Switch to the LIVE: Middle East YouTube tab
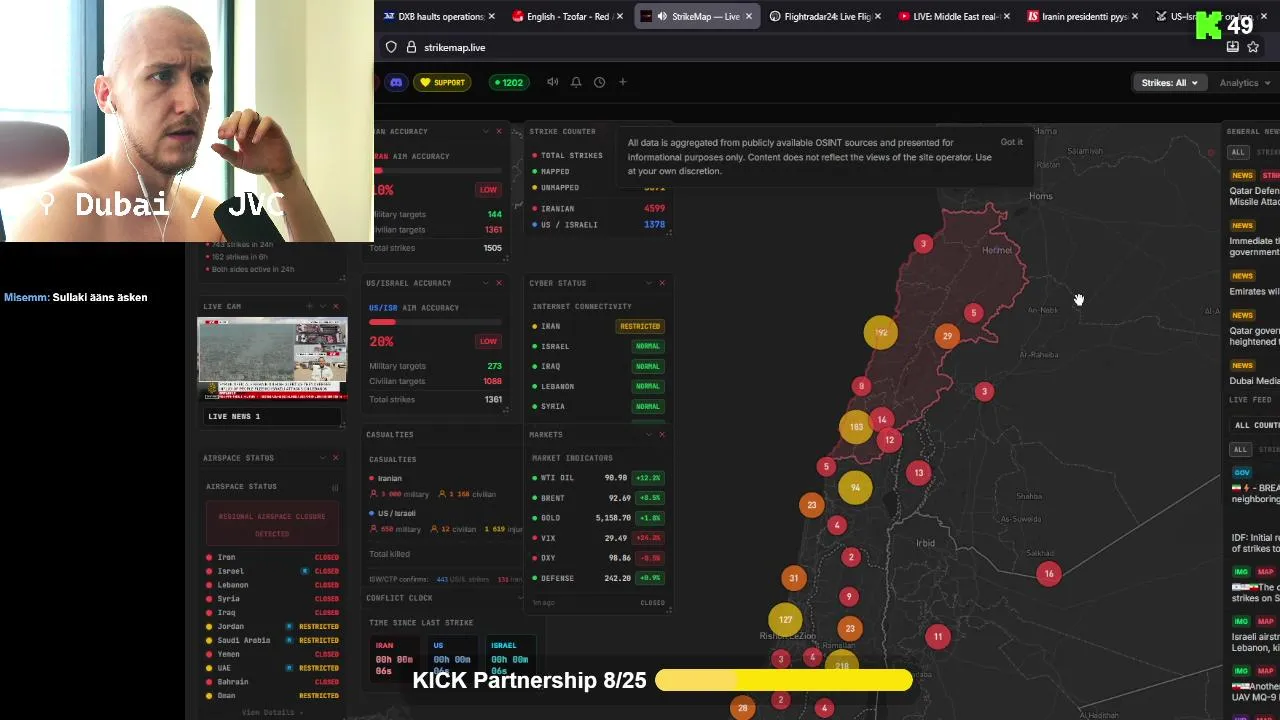The width and height of the screenshot is (1280, 720). [953, 16]
